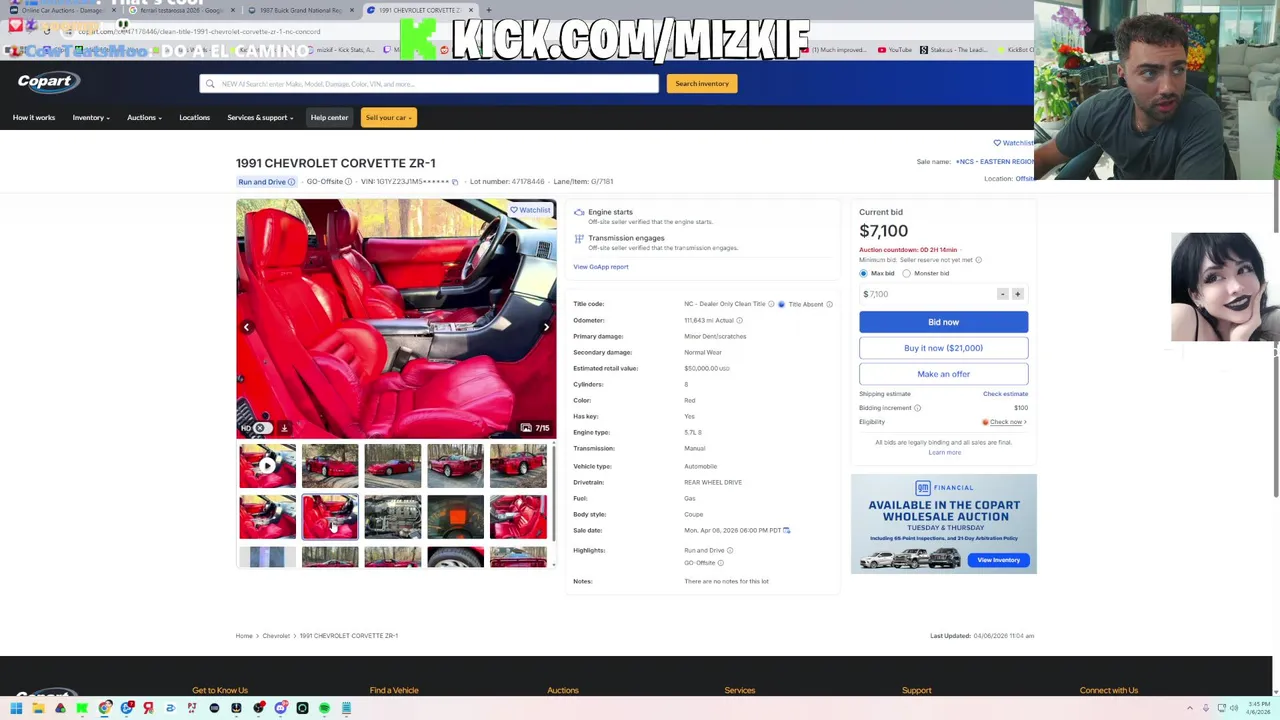1280x720 pixels.
Task: Open Google Chrome from the taskbar
Action: click(105, 708)
